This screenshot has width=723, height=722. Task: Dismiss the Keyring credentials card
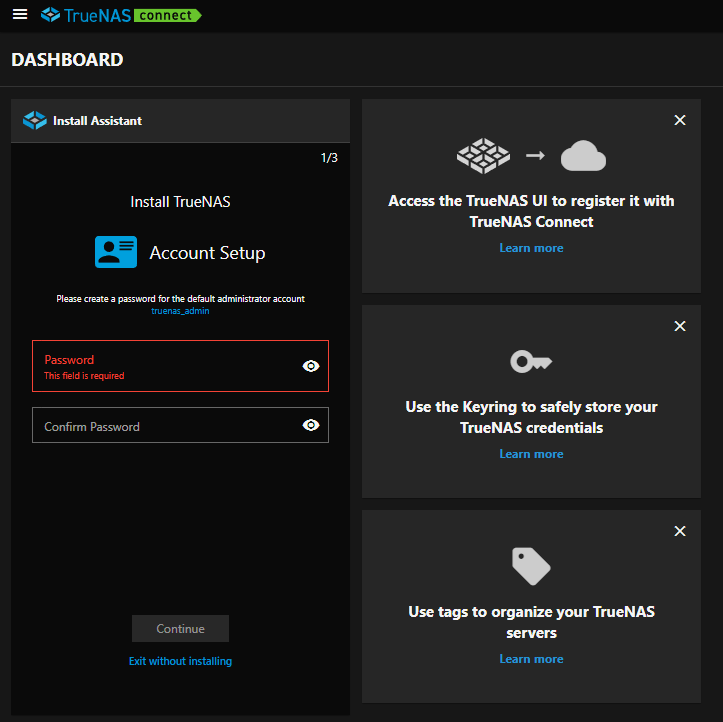pyautogui.click(x=680, y=326)
